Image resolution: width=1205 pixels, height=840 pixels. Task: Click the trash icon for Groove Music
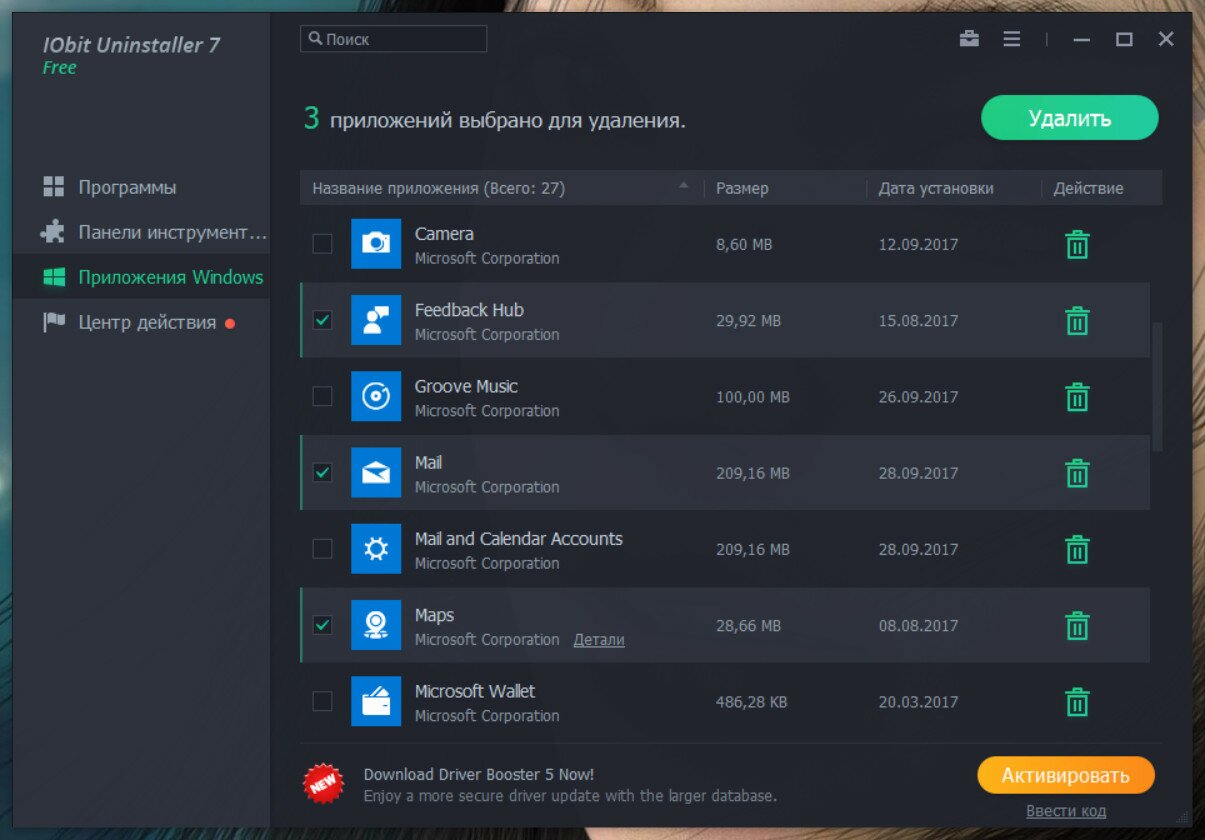tap(1077, 397)
